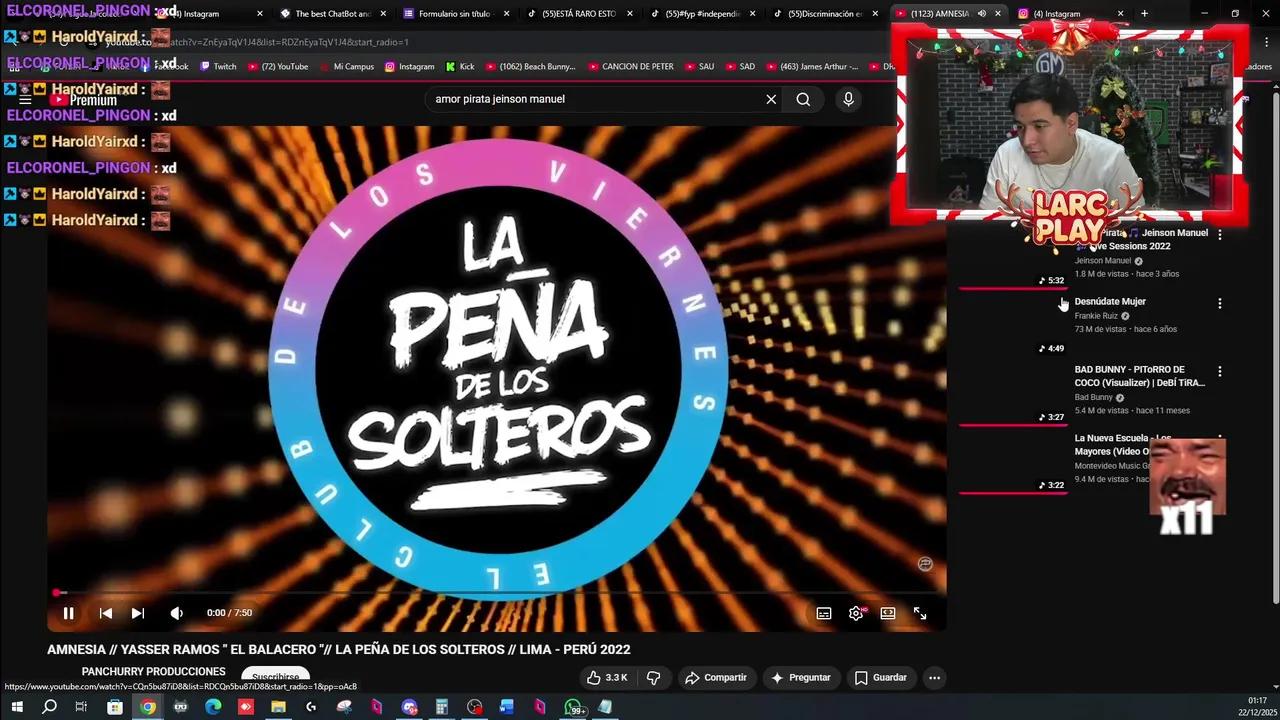The image size is (1280, 720).
Task: Start a search with the magnifier icon
Action: (804, 99)
